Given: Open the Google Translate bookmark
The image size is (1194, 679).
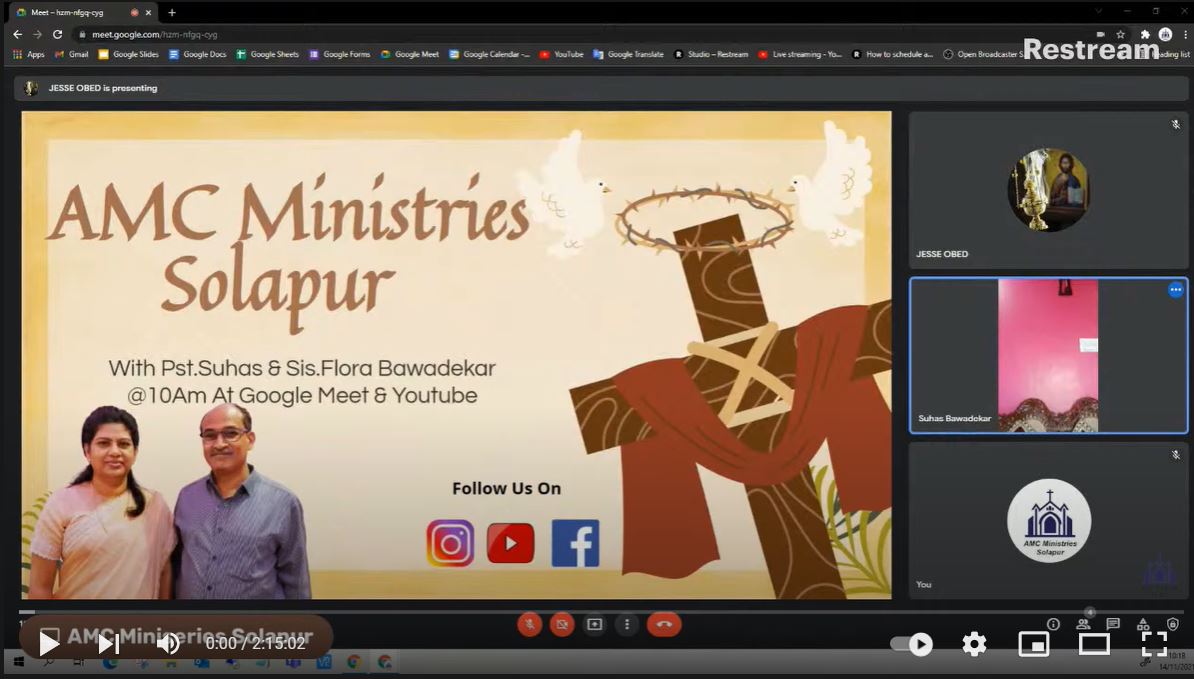Looking at the screenshot, I should (x=629, y=54).
